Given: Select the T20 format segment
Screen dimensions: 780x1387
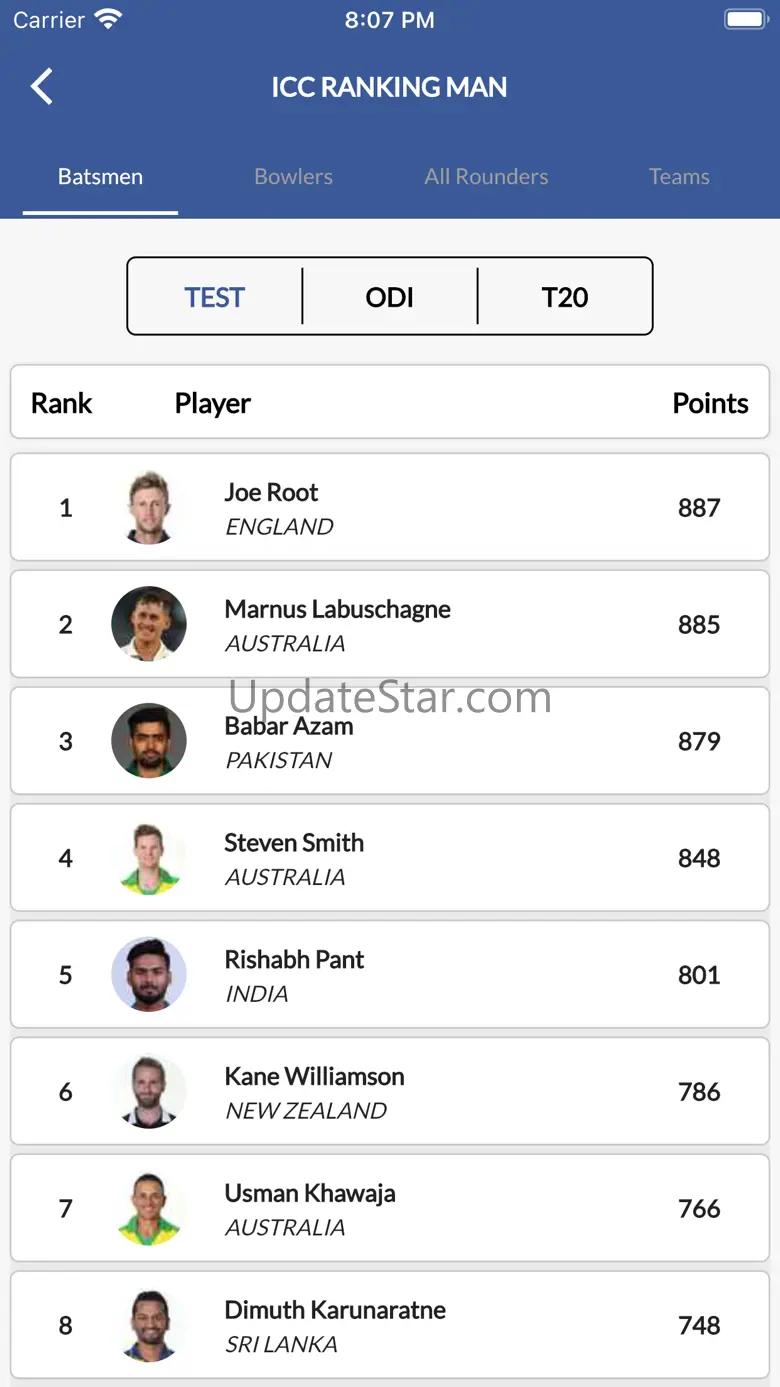Looking at the screenshot, I should coord(565,297).
